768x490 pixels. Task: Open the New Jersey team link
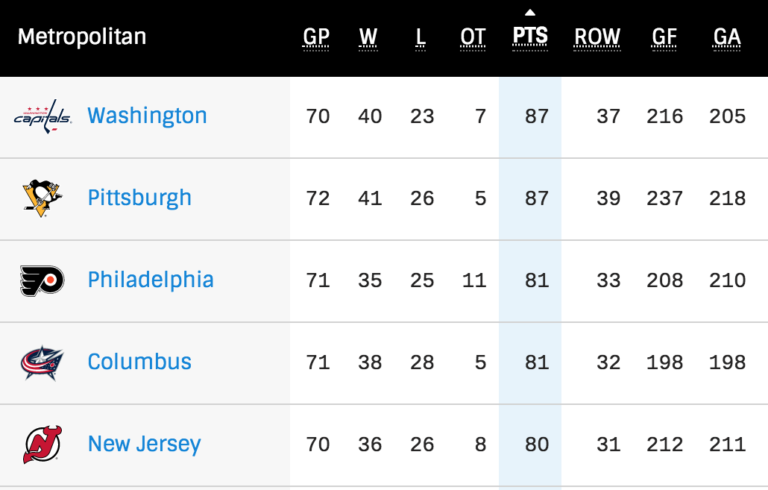coord(144,444)
